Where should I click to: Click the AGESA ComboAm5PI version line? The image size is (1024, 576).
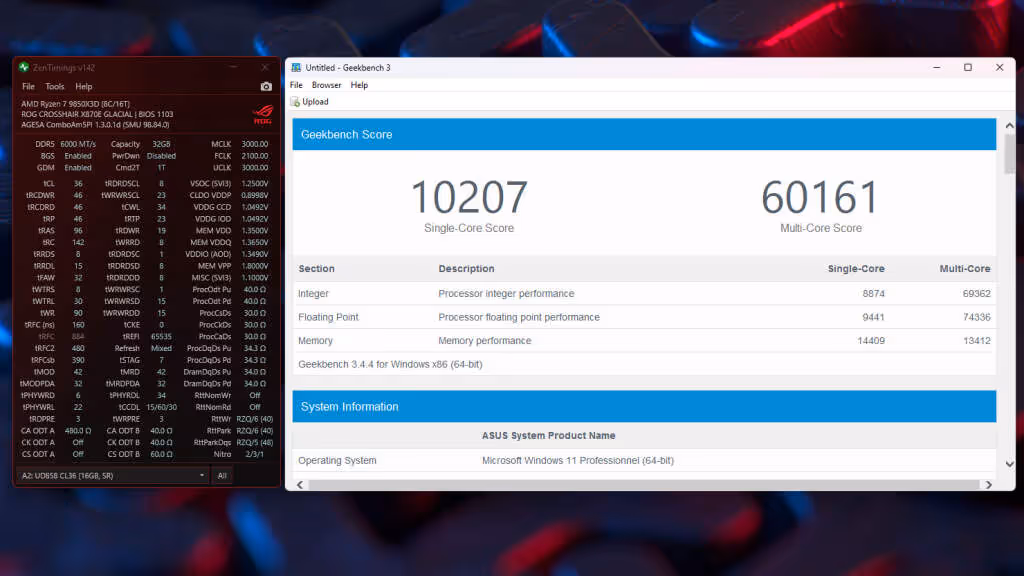point(95,125)
